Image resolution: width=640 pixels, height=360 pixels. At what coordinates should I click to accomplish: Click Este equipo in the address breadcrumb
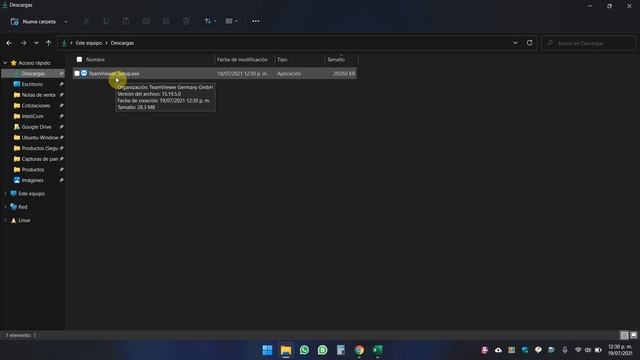tap(89, 43)
